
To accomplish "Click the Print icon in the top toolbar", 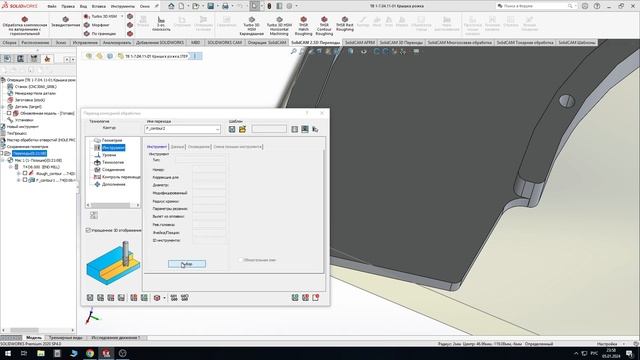I will [225, 6].
